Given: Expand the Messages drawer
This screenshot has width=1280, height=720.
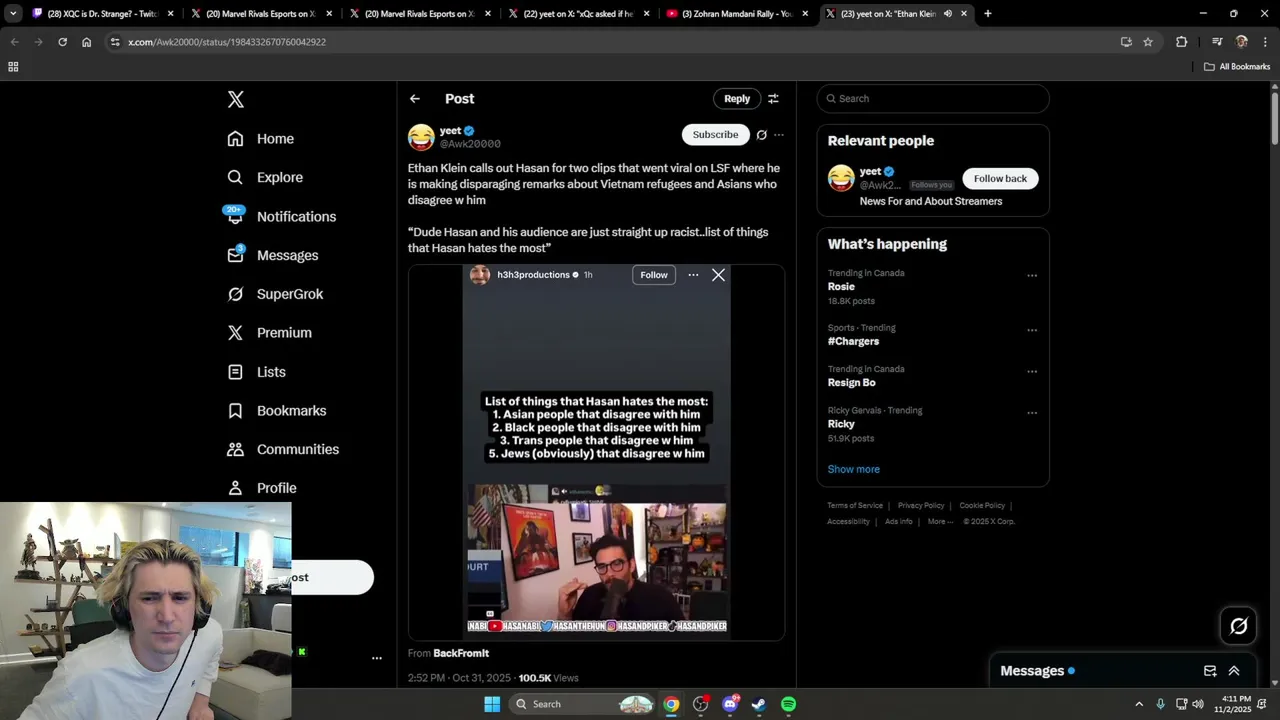Looking at the screenshot, I should pos(1234,671).
